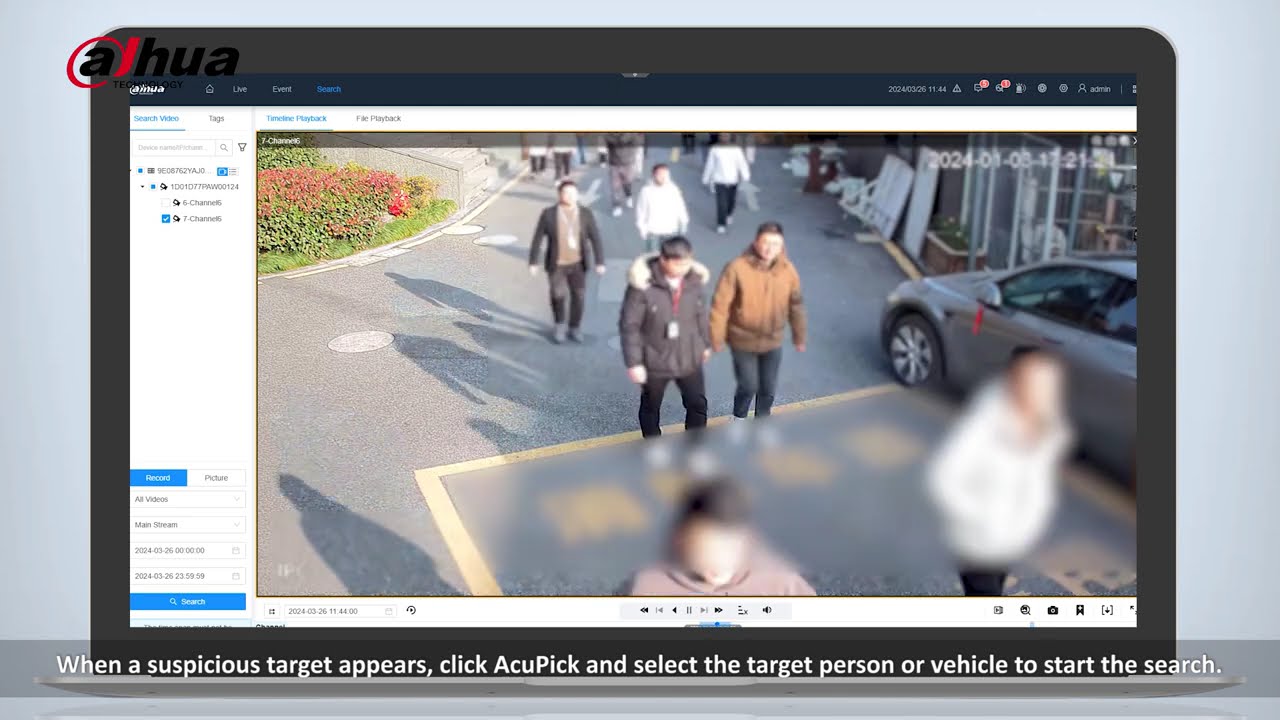The width and height of the screenshot is (1280, 720).
Task: Open the settings gear icon in the header
Action: [x=1063, y=88]
